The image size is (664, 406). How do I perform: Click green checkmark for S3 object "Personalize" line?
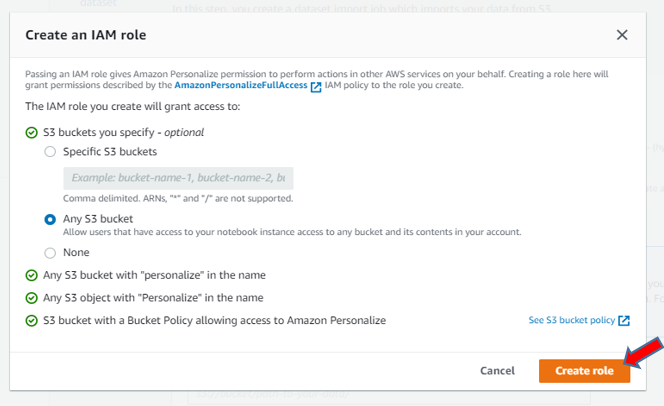pos(31,298)
